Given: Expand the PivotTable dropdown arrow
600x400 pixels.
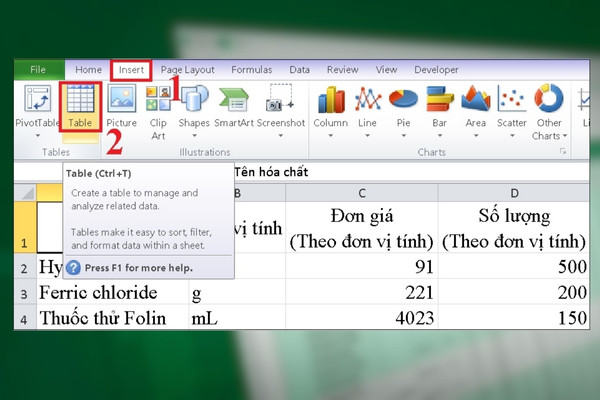Looking at the screenshot, I should pyautogui.click(x=38, y=136).
